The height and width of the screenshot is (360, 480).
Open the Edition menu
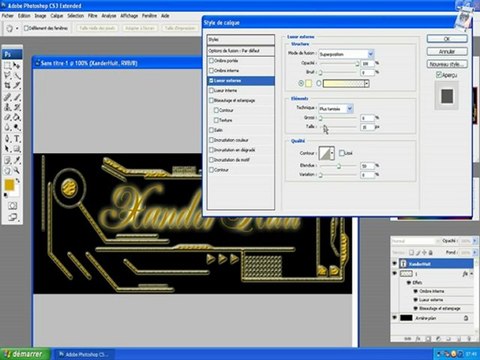pyautogui.click(x=24, y=16)
